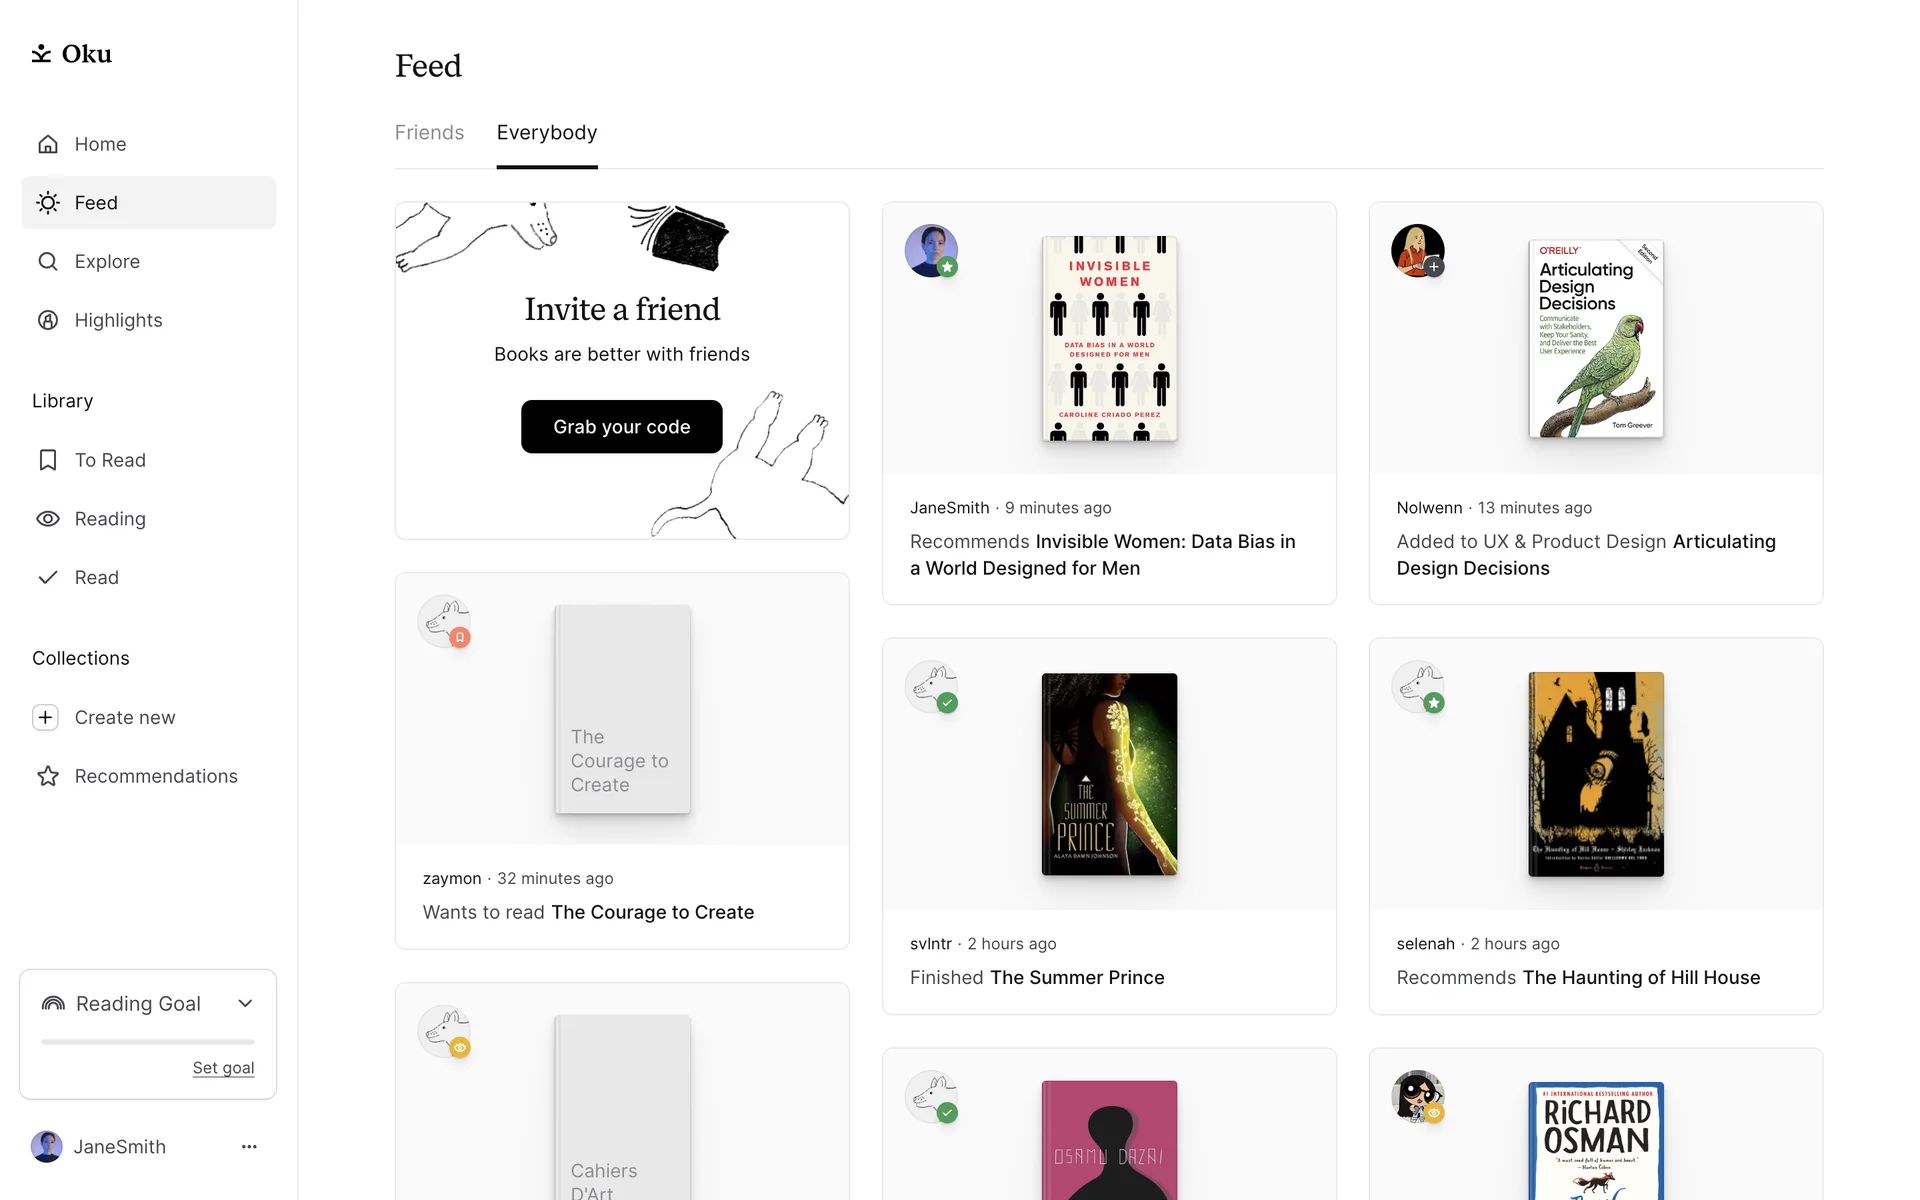Viewport: 1920px width, 1200px height.
Task: Click the Recommendations star icon
Action: 48,776
